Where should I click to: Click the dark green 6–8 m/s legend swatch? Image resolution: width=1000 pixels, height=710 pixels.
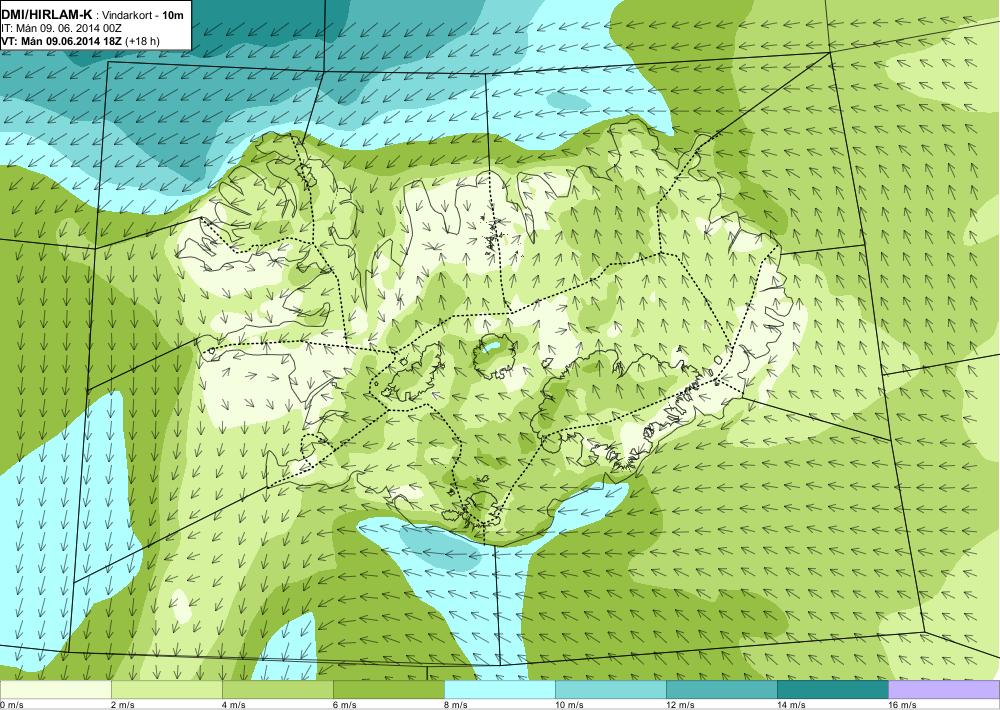coord(389,690)
